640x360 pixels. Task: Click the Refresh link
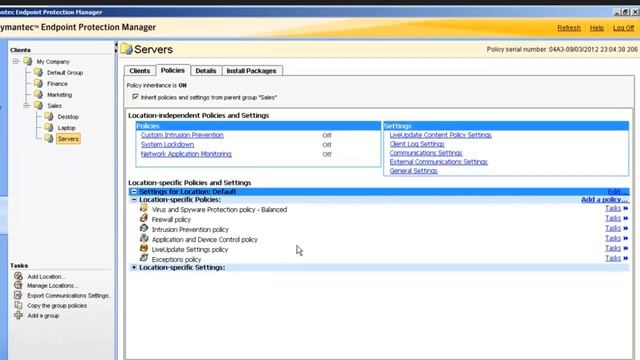tap(569, 28)
